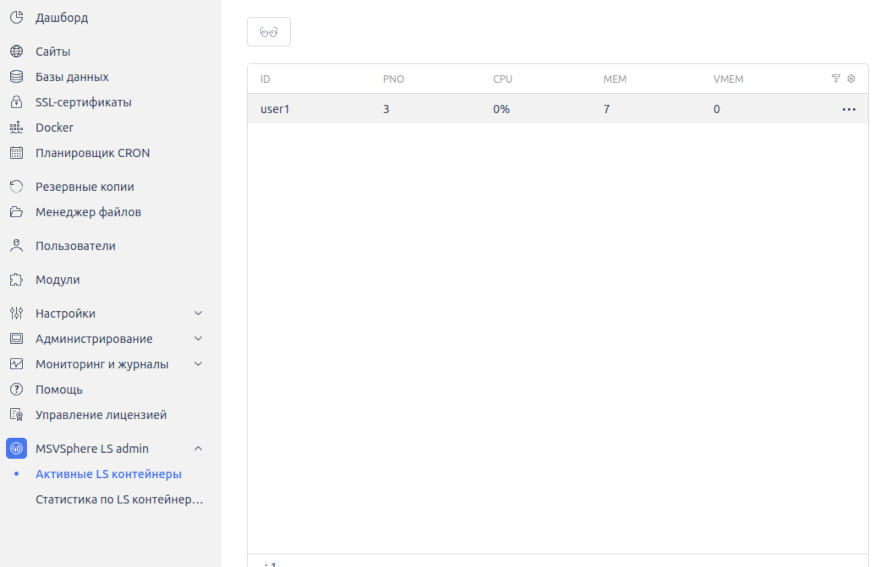The height and width of the screenshot is (567, 880).
Task: Click the Dashboard pie chart icon
Action: tap(16, 17)
